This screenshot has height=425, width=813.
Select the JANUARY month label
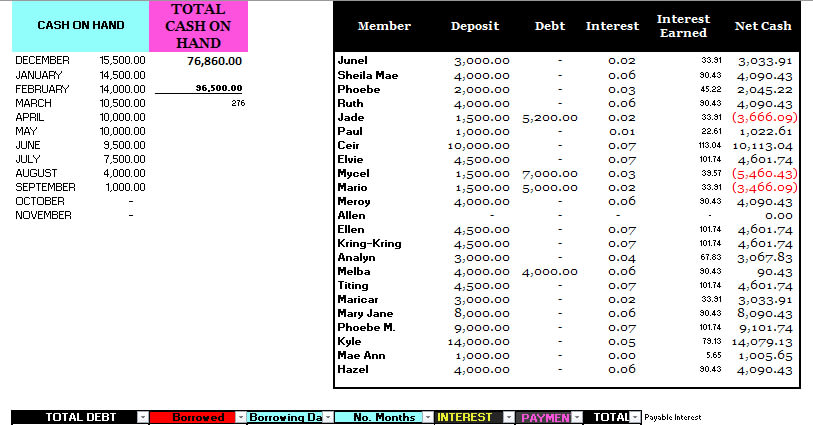coord(39,75)
